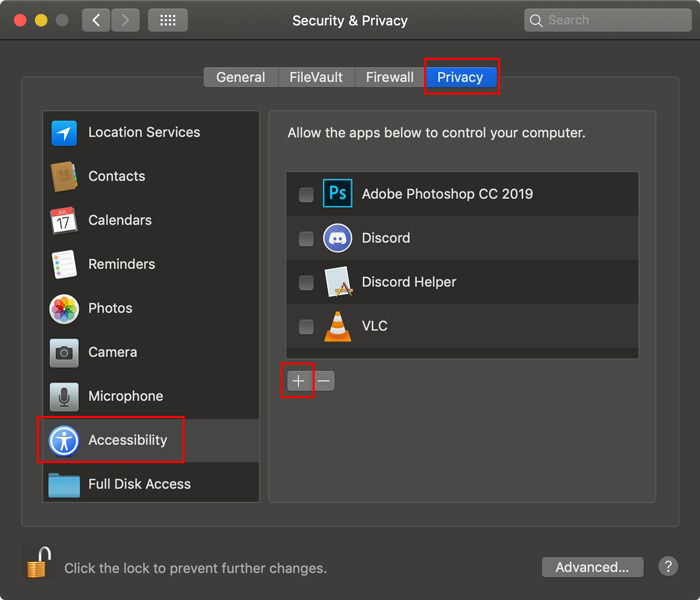This screenshot has width=700, height=600.
Task: Tick the Discord checkbox
Action: point(306,239)
